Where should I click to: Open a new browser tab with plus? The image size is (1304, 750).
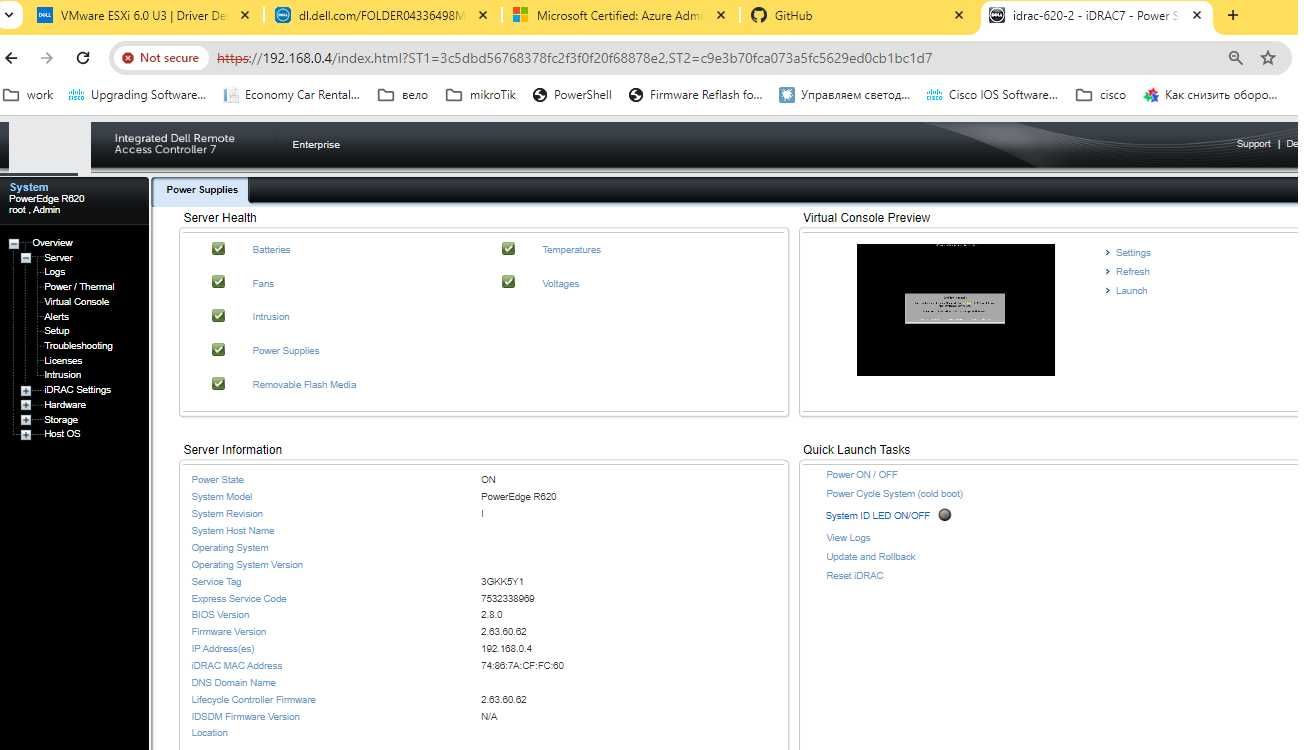(1233, 15)
